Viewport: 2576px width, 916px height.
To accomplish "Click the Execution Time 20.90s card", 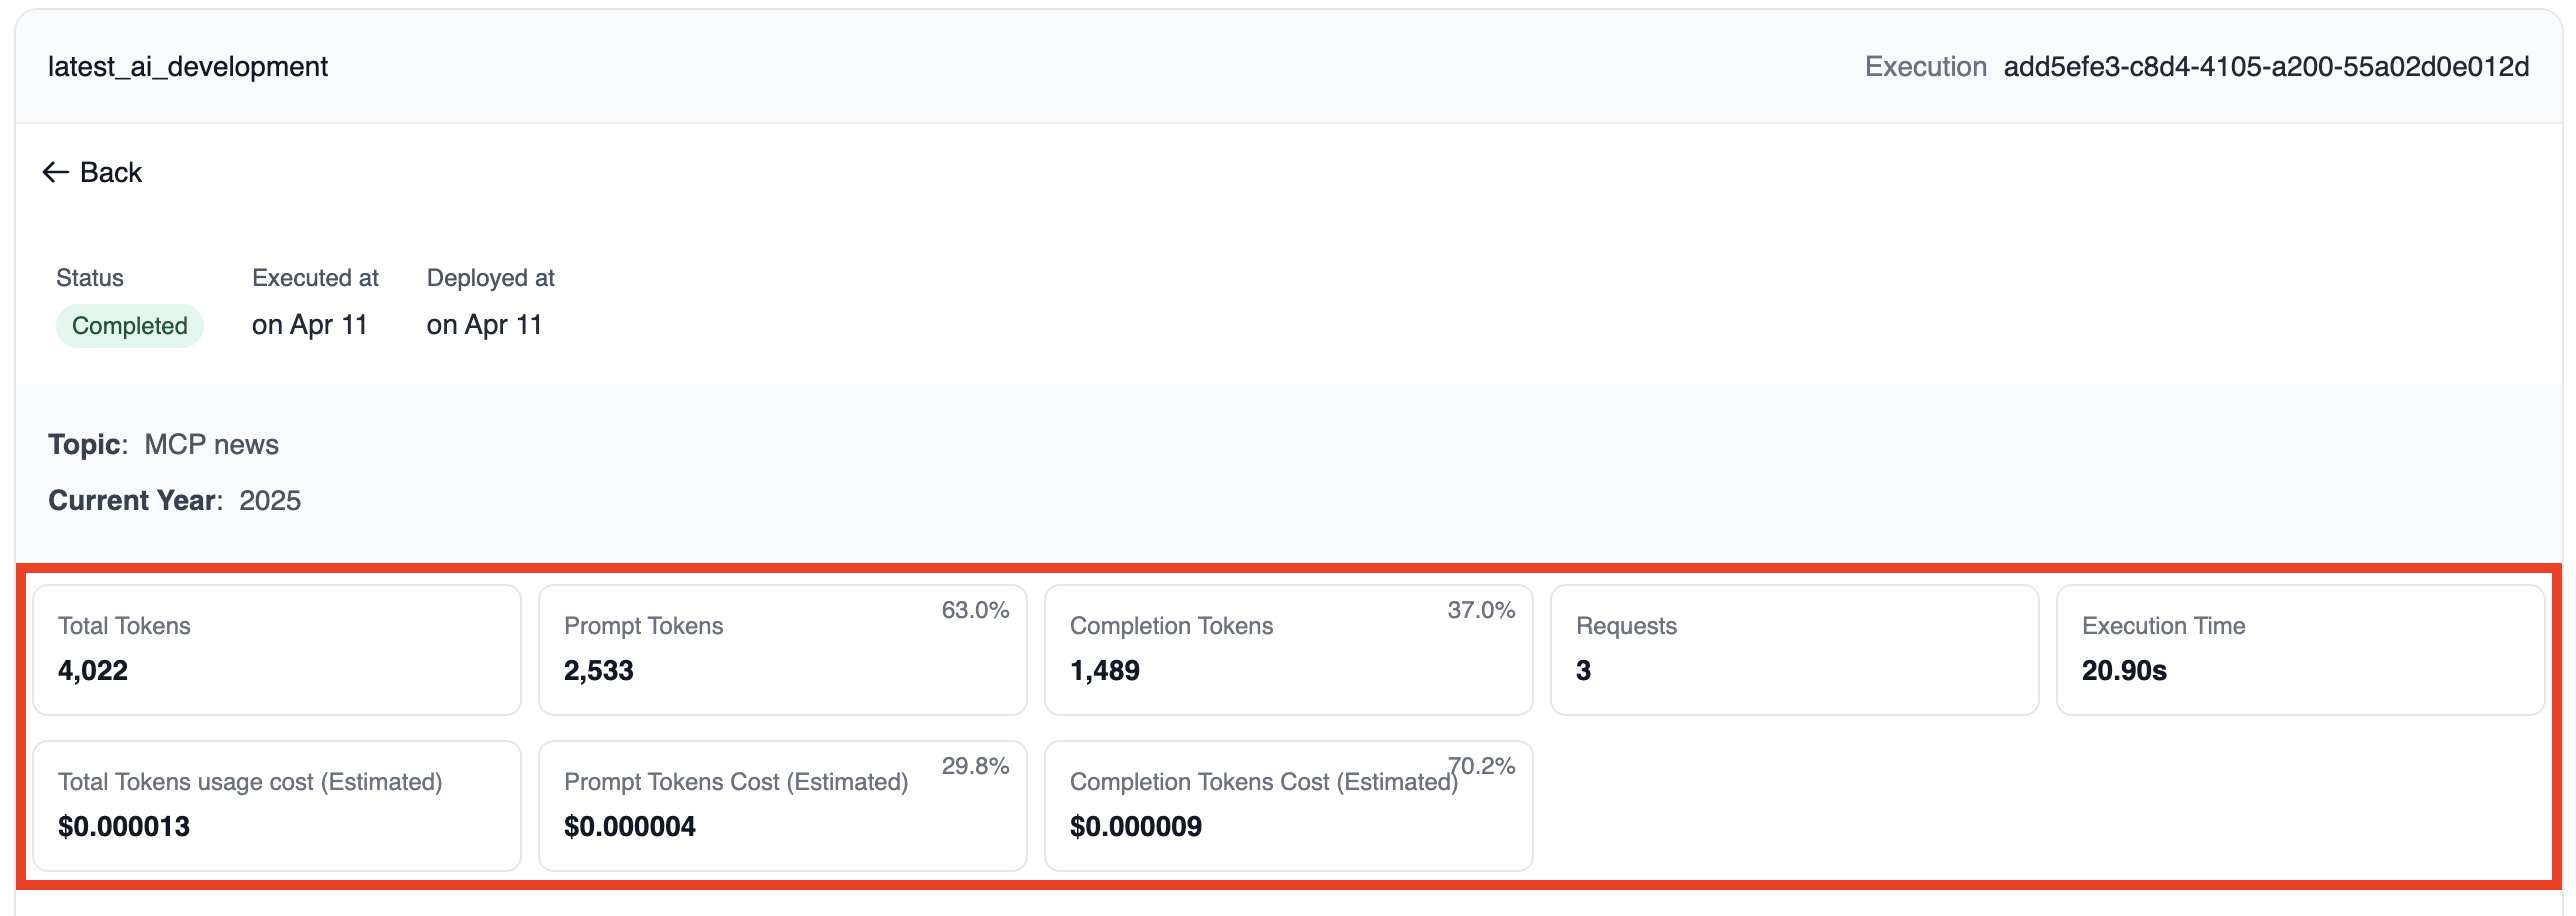I will tap(2300, 650).
